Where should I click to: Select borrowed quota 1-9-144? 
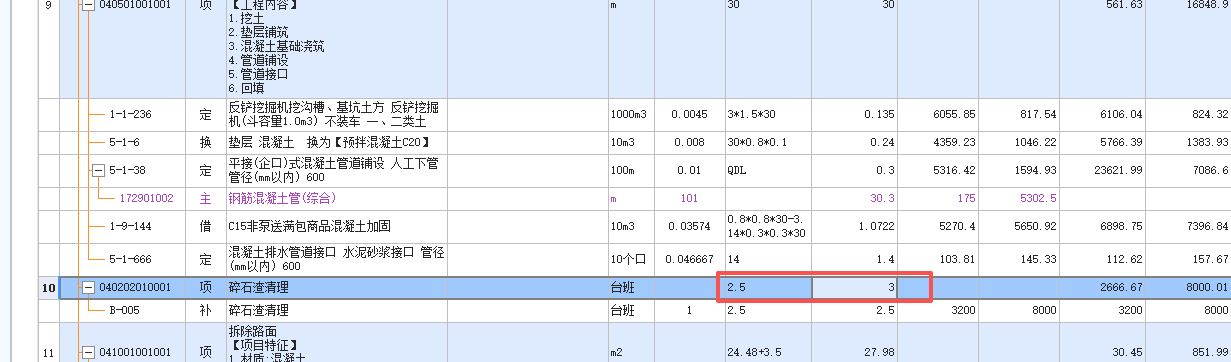tap(131, 227)
